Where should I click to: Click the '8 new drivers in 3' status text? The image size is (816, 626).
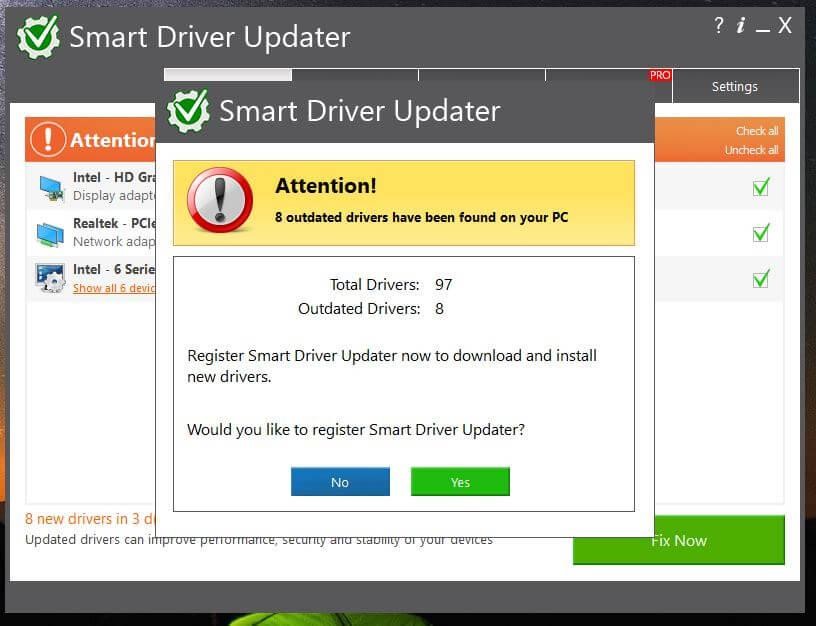[x=90, y=519]
